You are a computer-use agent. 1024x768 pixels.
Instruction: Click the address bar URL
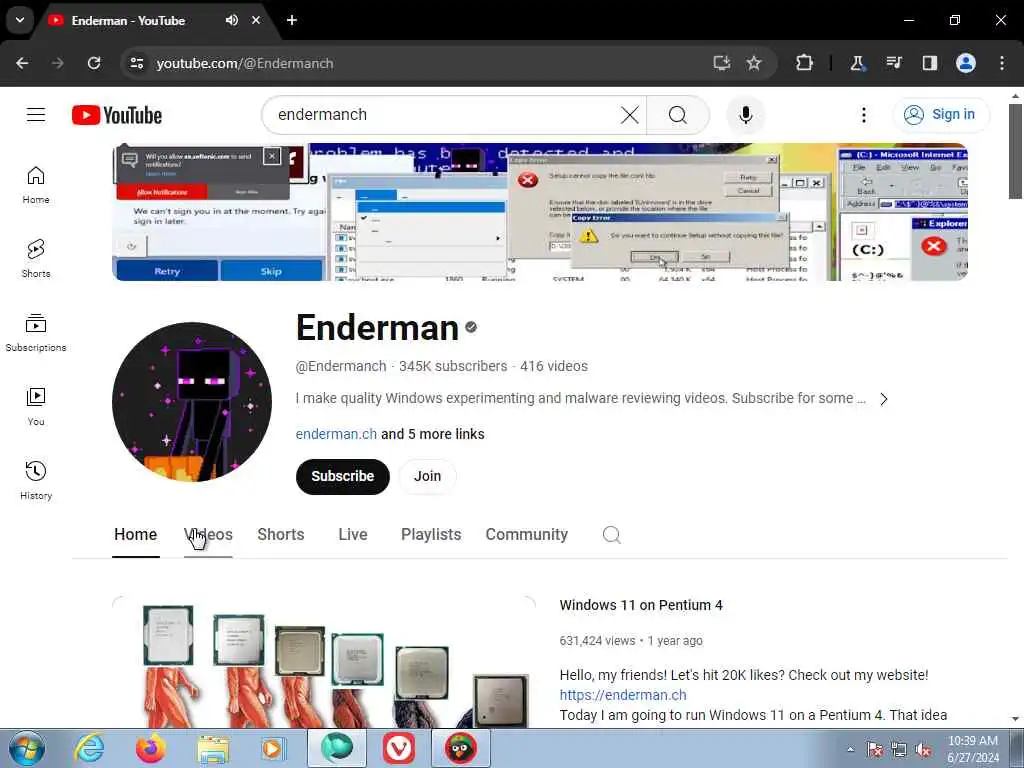point(245,63)
